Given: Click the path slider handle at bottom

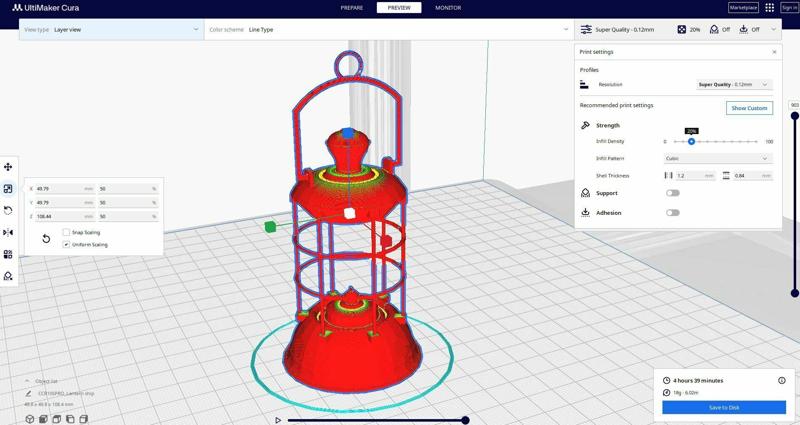Looking at the screenshot, I should (x=465, y=420).
